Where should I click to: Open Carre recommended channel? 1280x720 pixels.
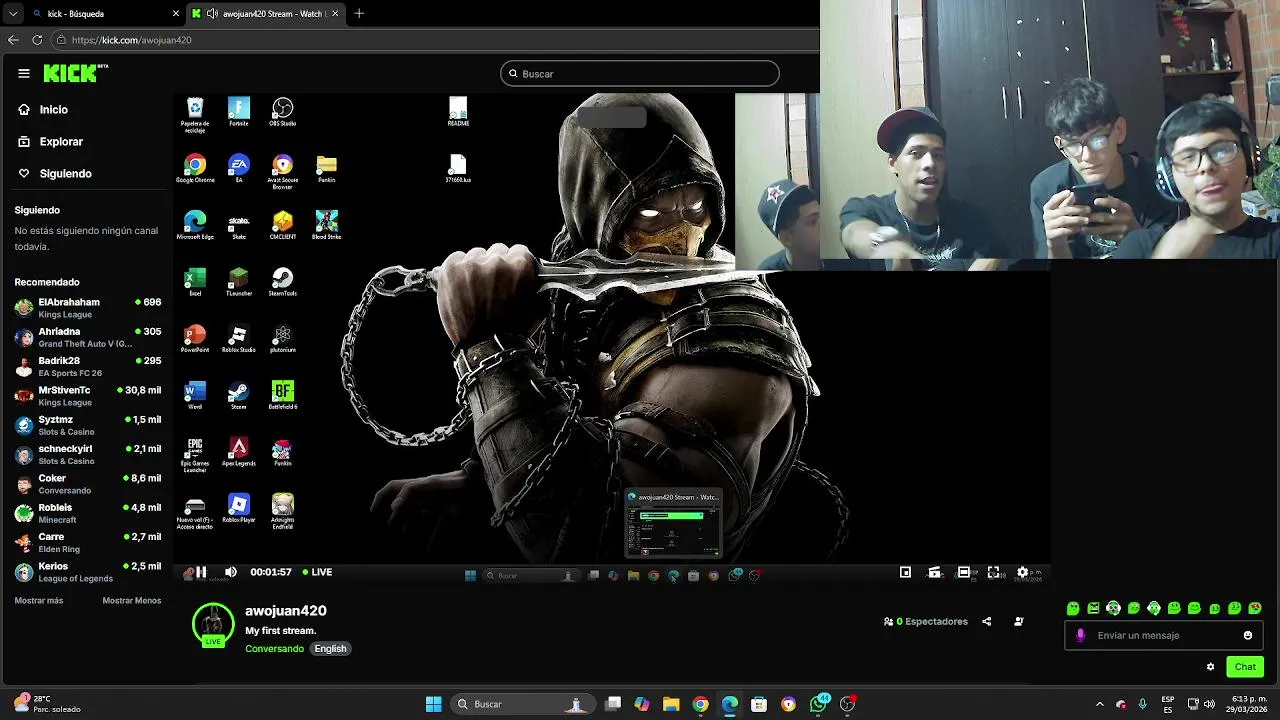(88, 542)
